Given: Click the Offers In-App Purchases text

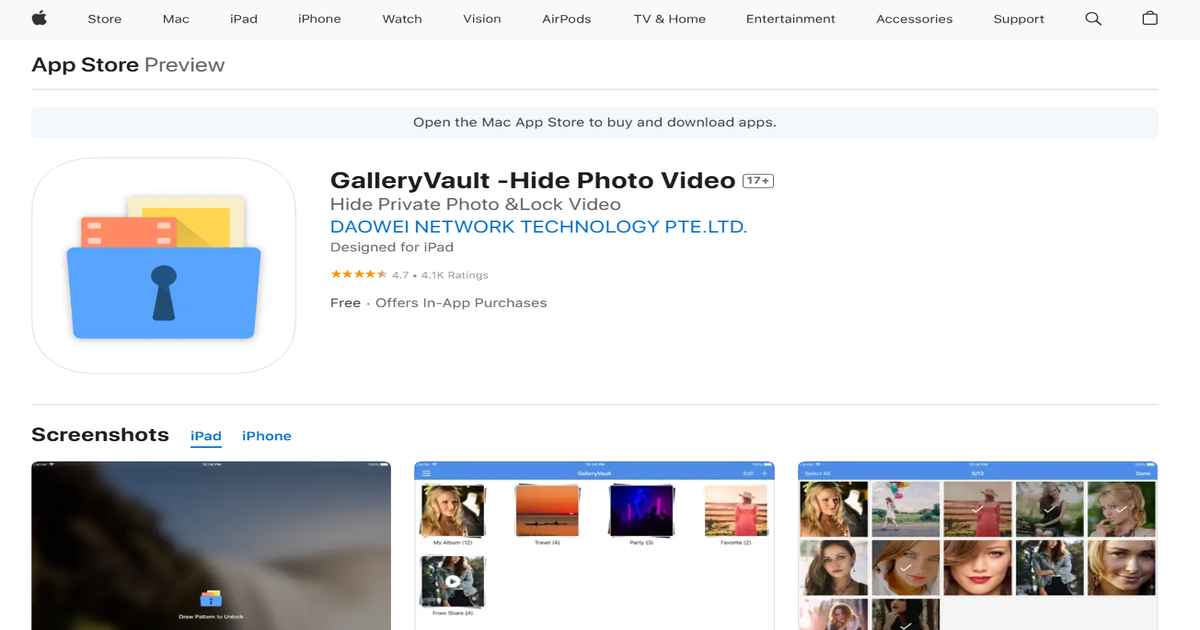Looking at the screenshot, I should point(461,303).
